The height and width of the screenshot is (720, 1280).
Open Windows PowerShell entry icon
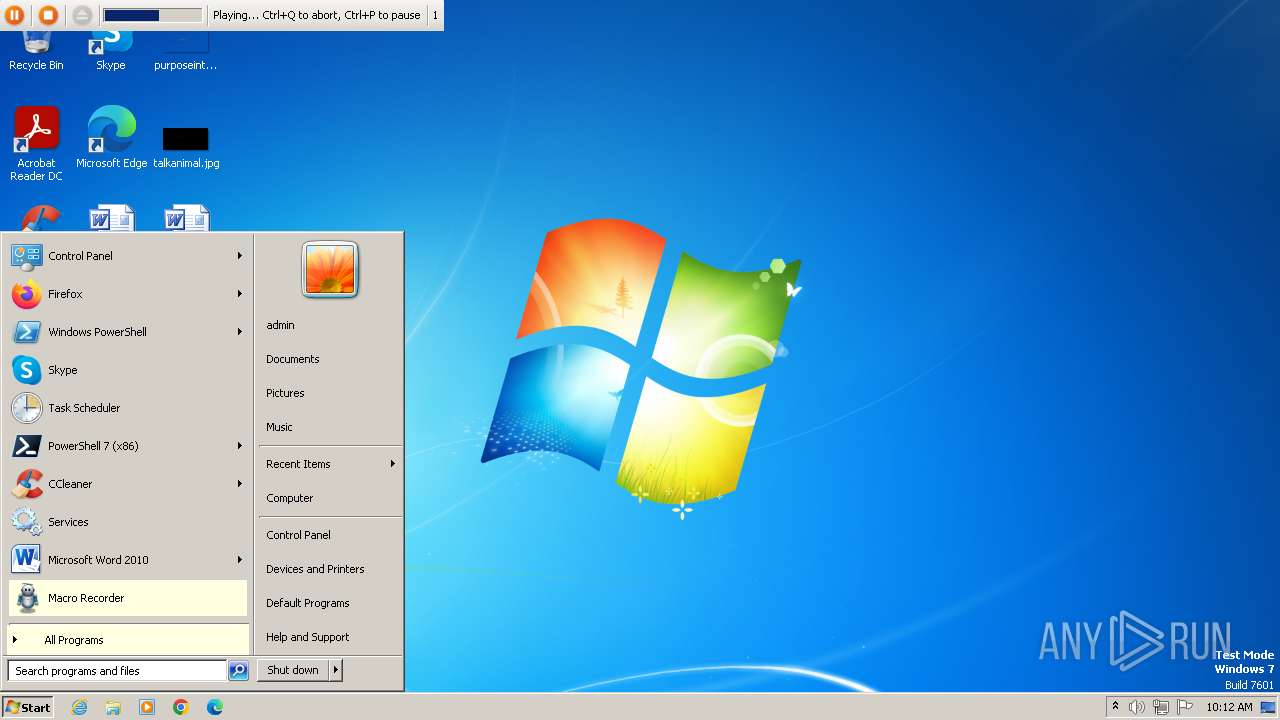click(x=26, y=332)
